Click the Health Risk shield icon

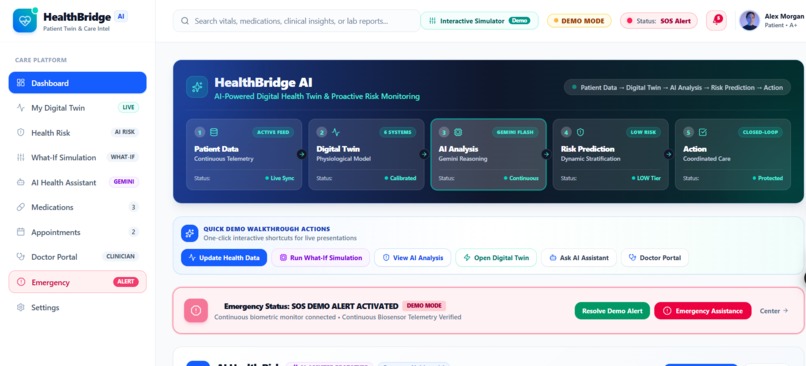[21, 133]
